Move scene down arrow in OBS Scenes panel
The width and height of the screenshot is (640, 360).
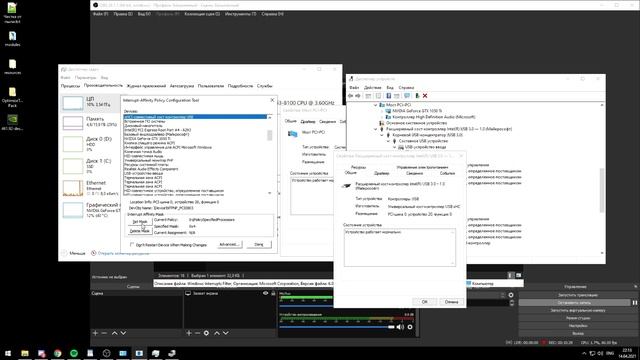click(123, 333)
